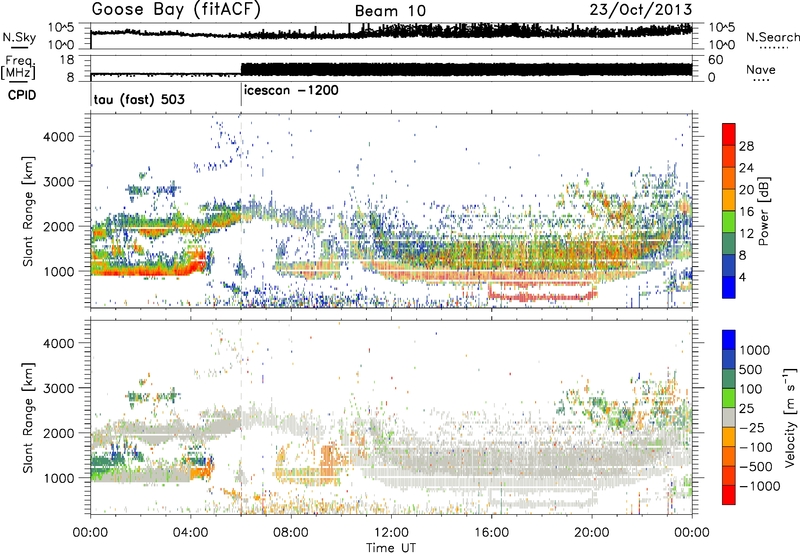Click the 'Nave' legend label

pyautogui.click(x=761, y=69)
